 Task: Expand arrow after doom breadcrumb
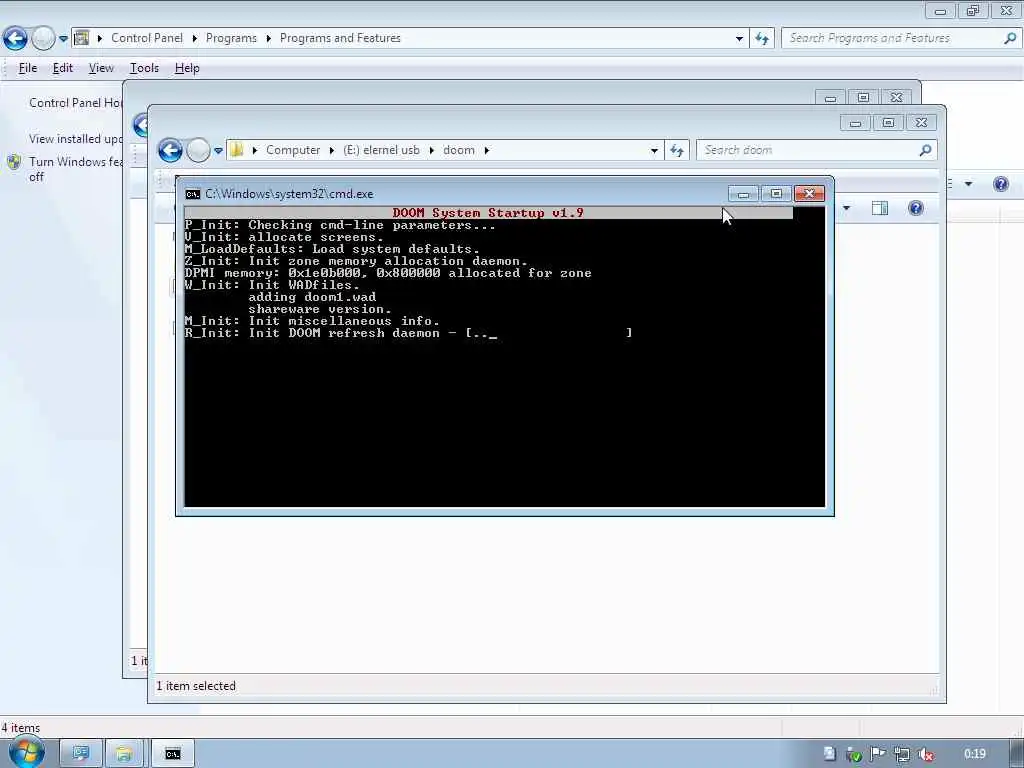point(487,150)
